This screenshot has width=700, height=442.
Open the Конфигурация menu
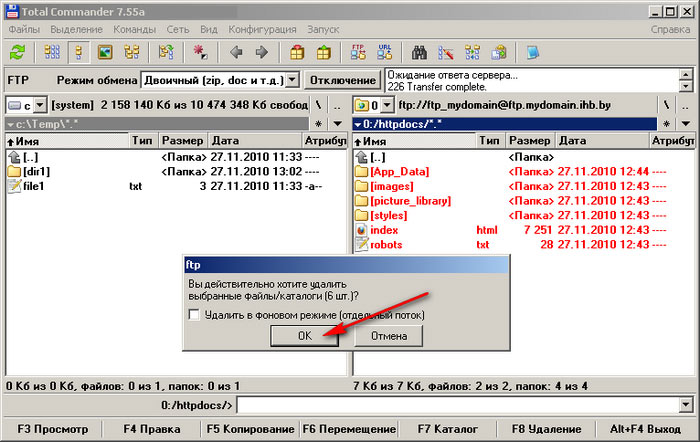262,29
